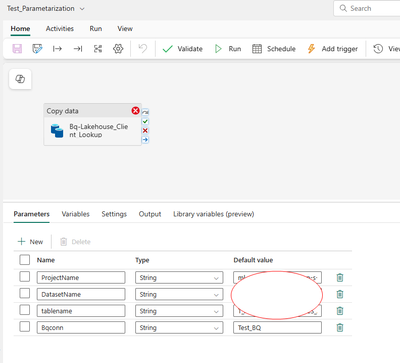Click the Delete parameters button
This screenshot has height=363, width=400.
coord(75,242)
